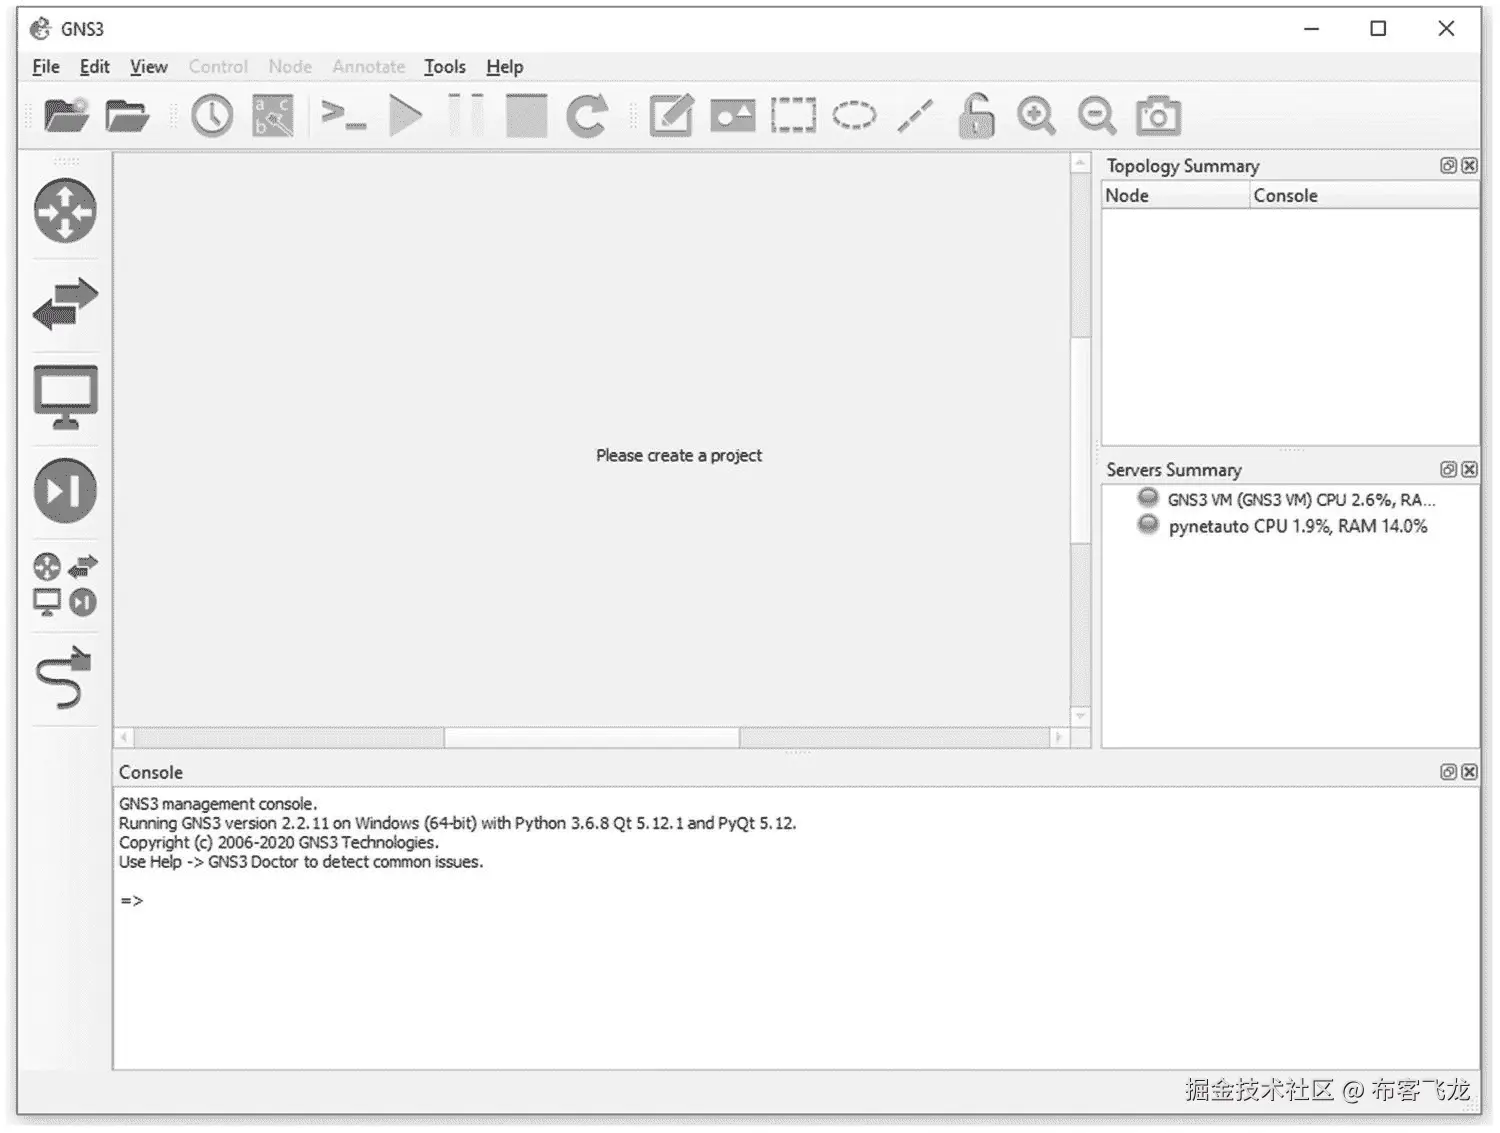Click the vertical scrollbar thumb

pos(1080,440)
